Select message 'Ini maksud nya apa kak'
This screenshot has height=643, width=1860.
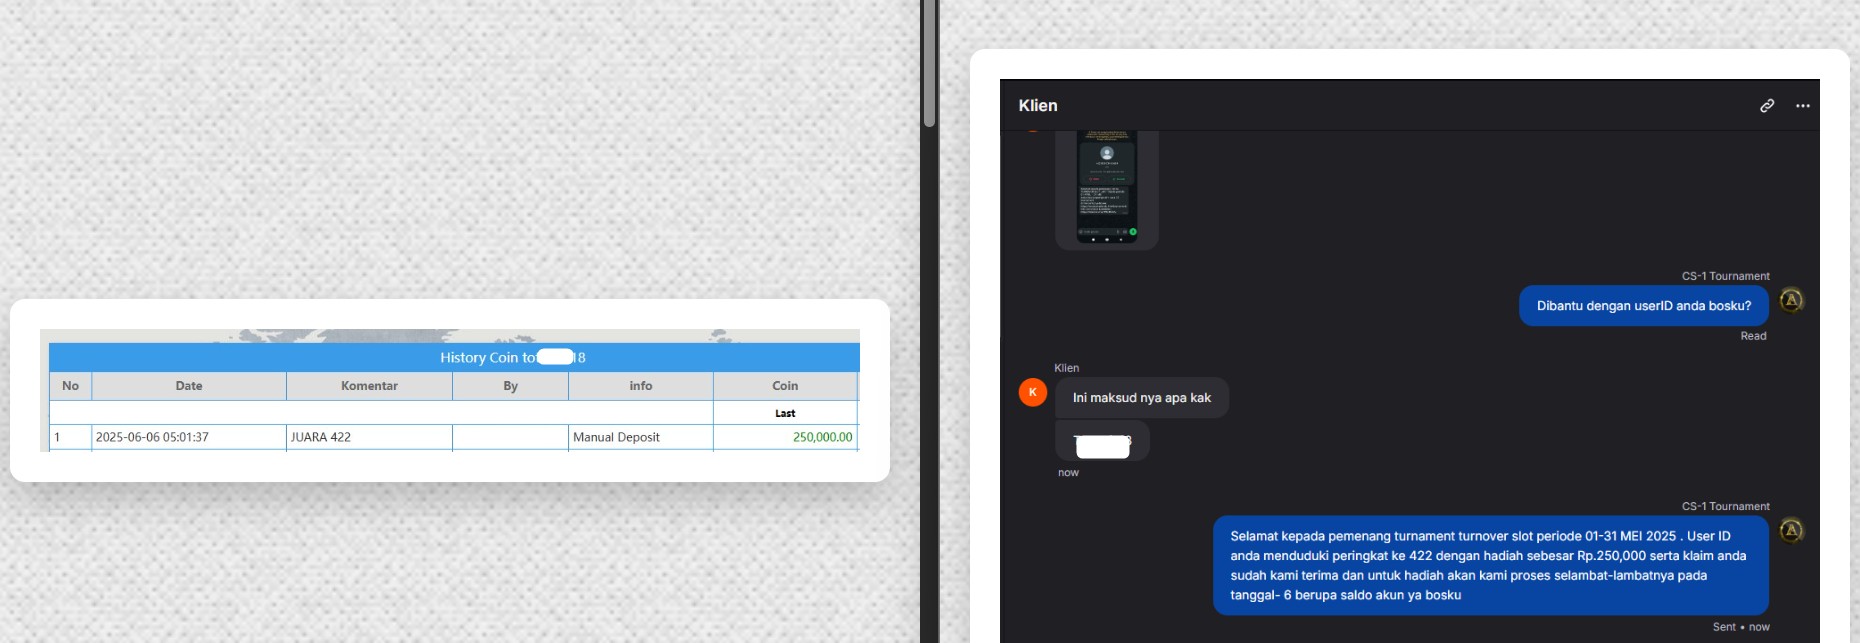click(x=1142, y=398)
